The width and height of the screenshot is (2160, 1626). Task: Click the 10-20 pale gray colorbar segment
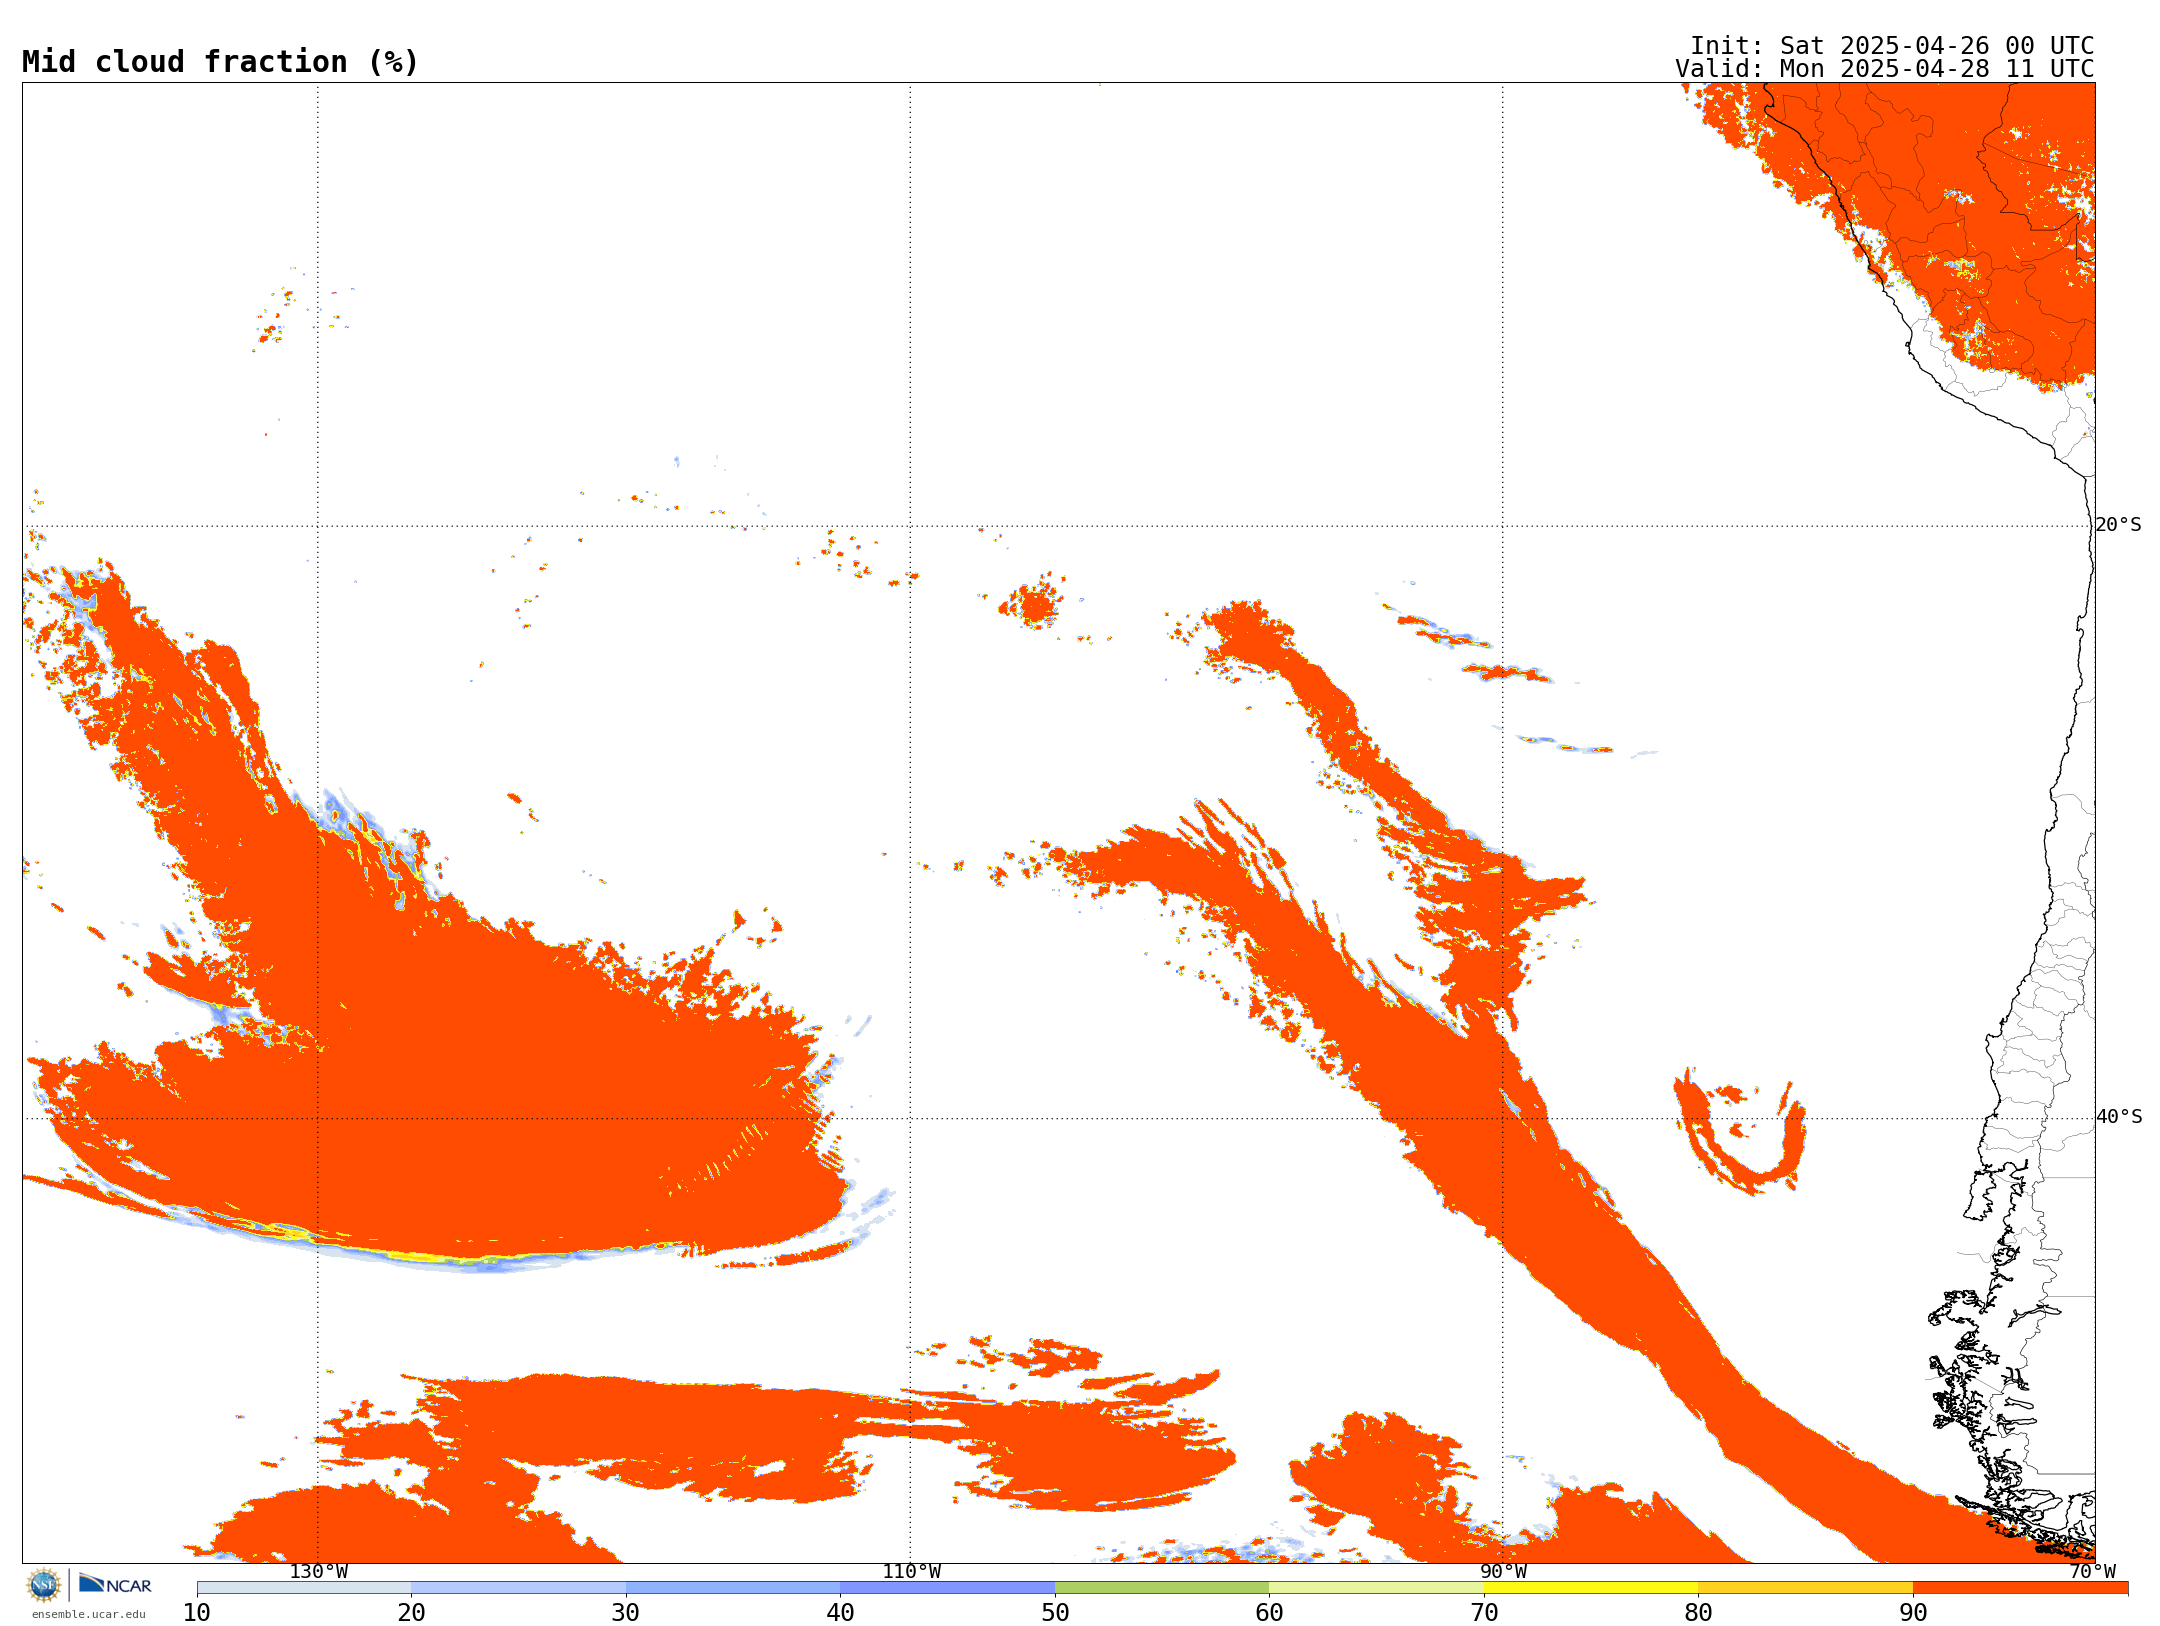point(304,1588)
